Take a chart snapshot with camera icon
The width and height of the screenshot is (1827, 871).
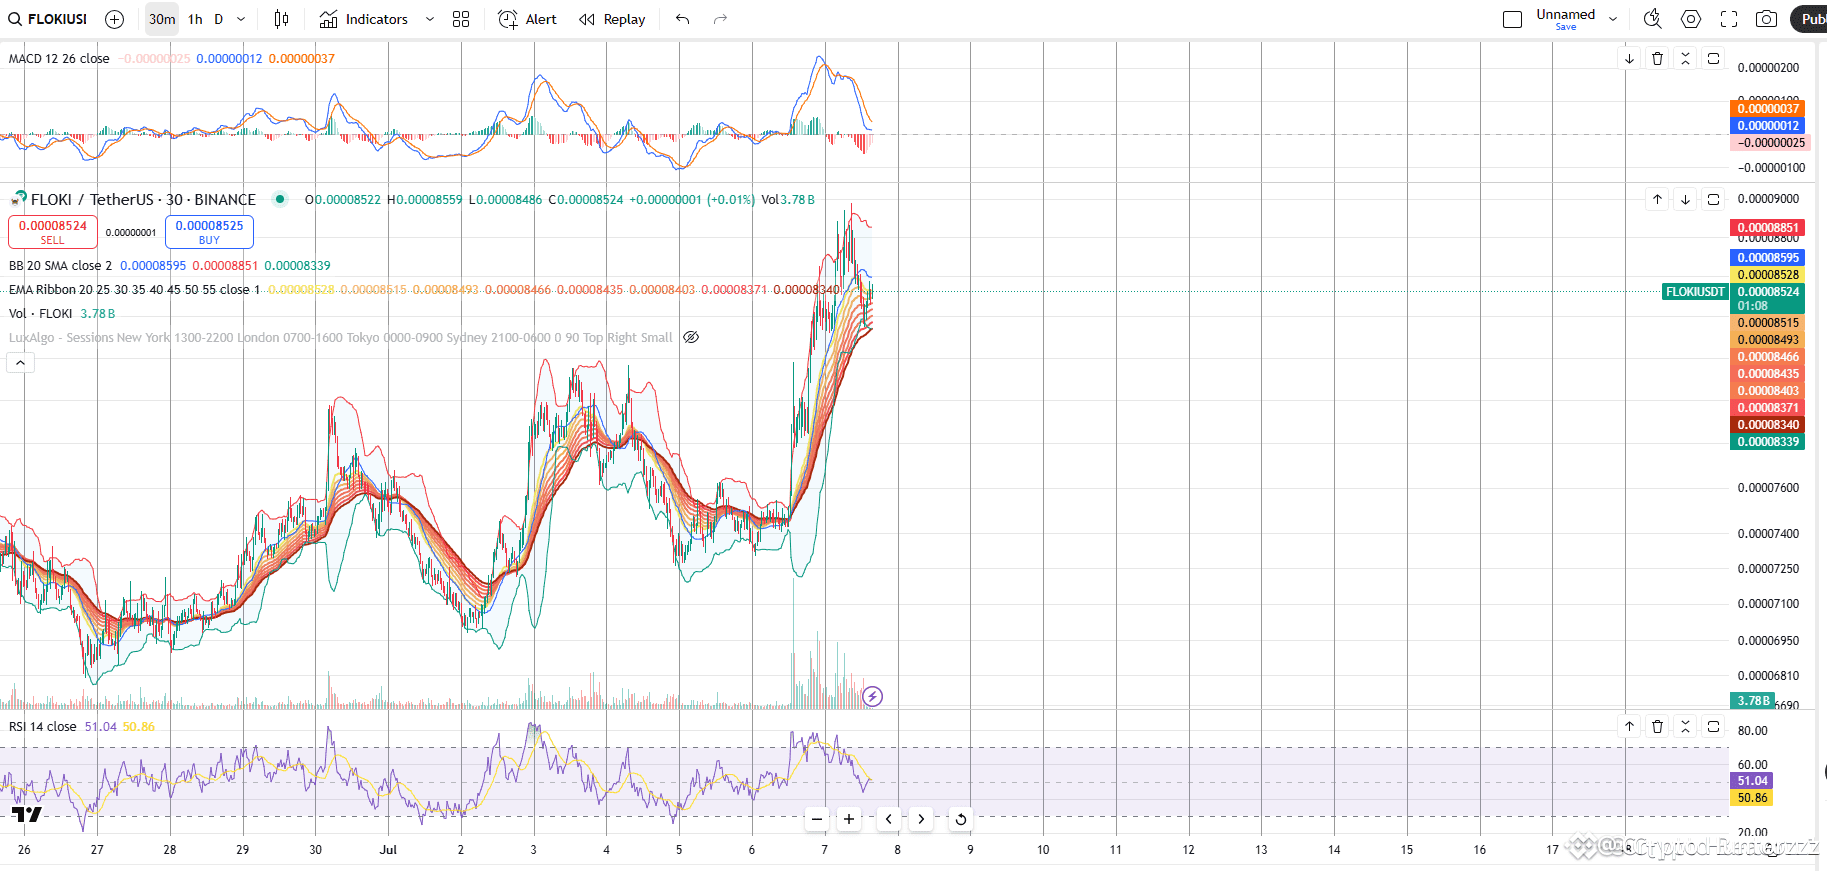[x=1767, y=19]
